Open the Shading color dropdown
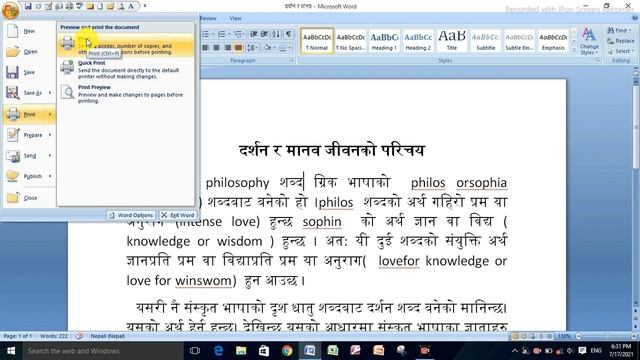The width and height of the screenshot is (640, 360). [269, 48]
